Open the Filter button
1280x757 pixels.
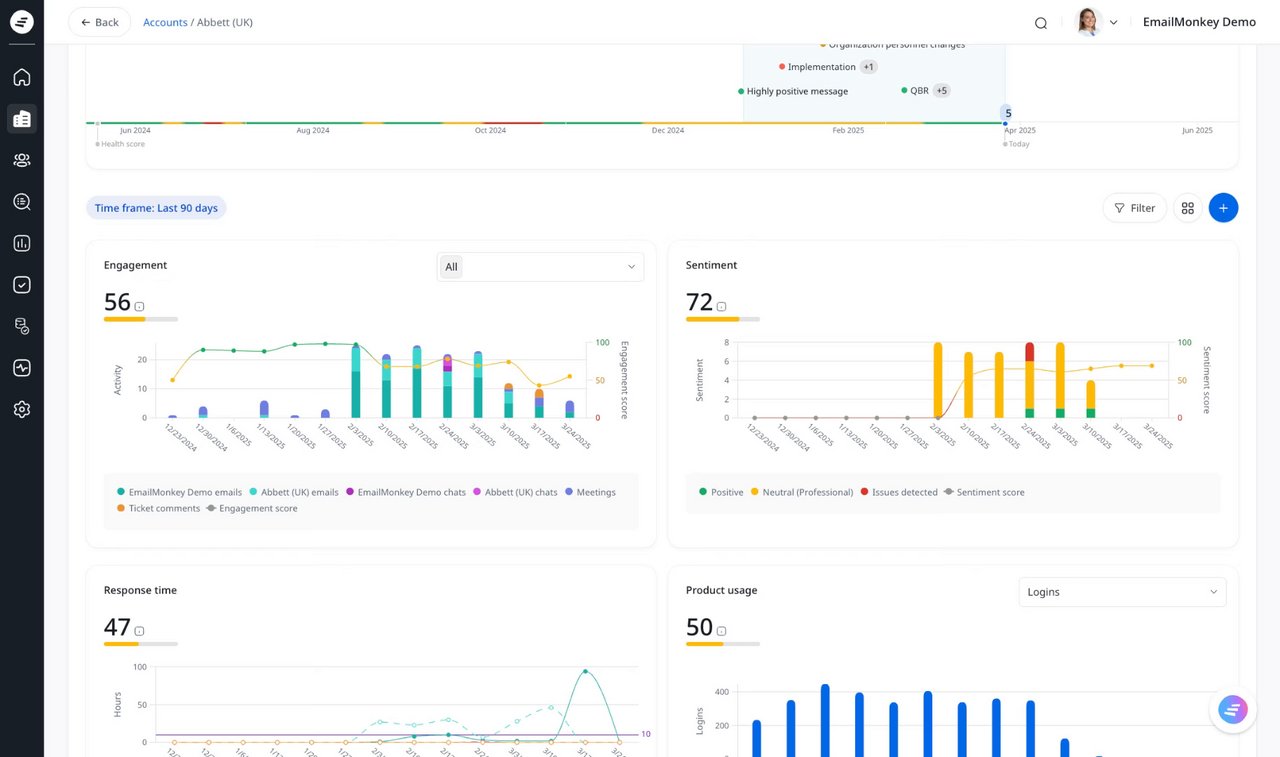click(1134, 208)
